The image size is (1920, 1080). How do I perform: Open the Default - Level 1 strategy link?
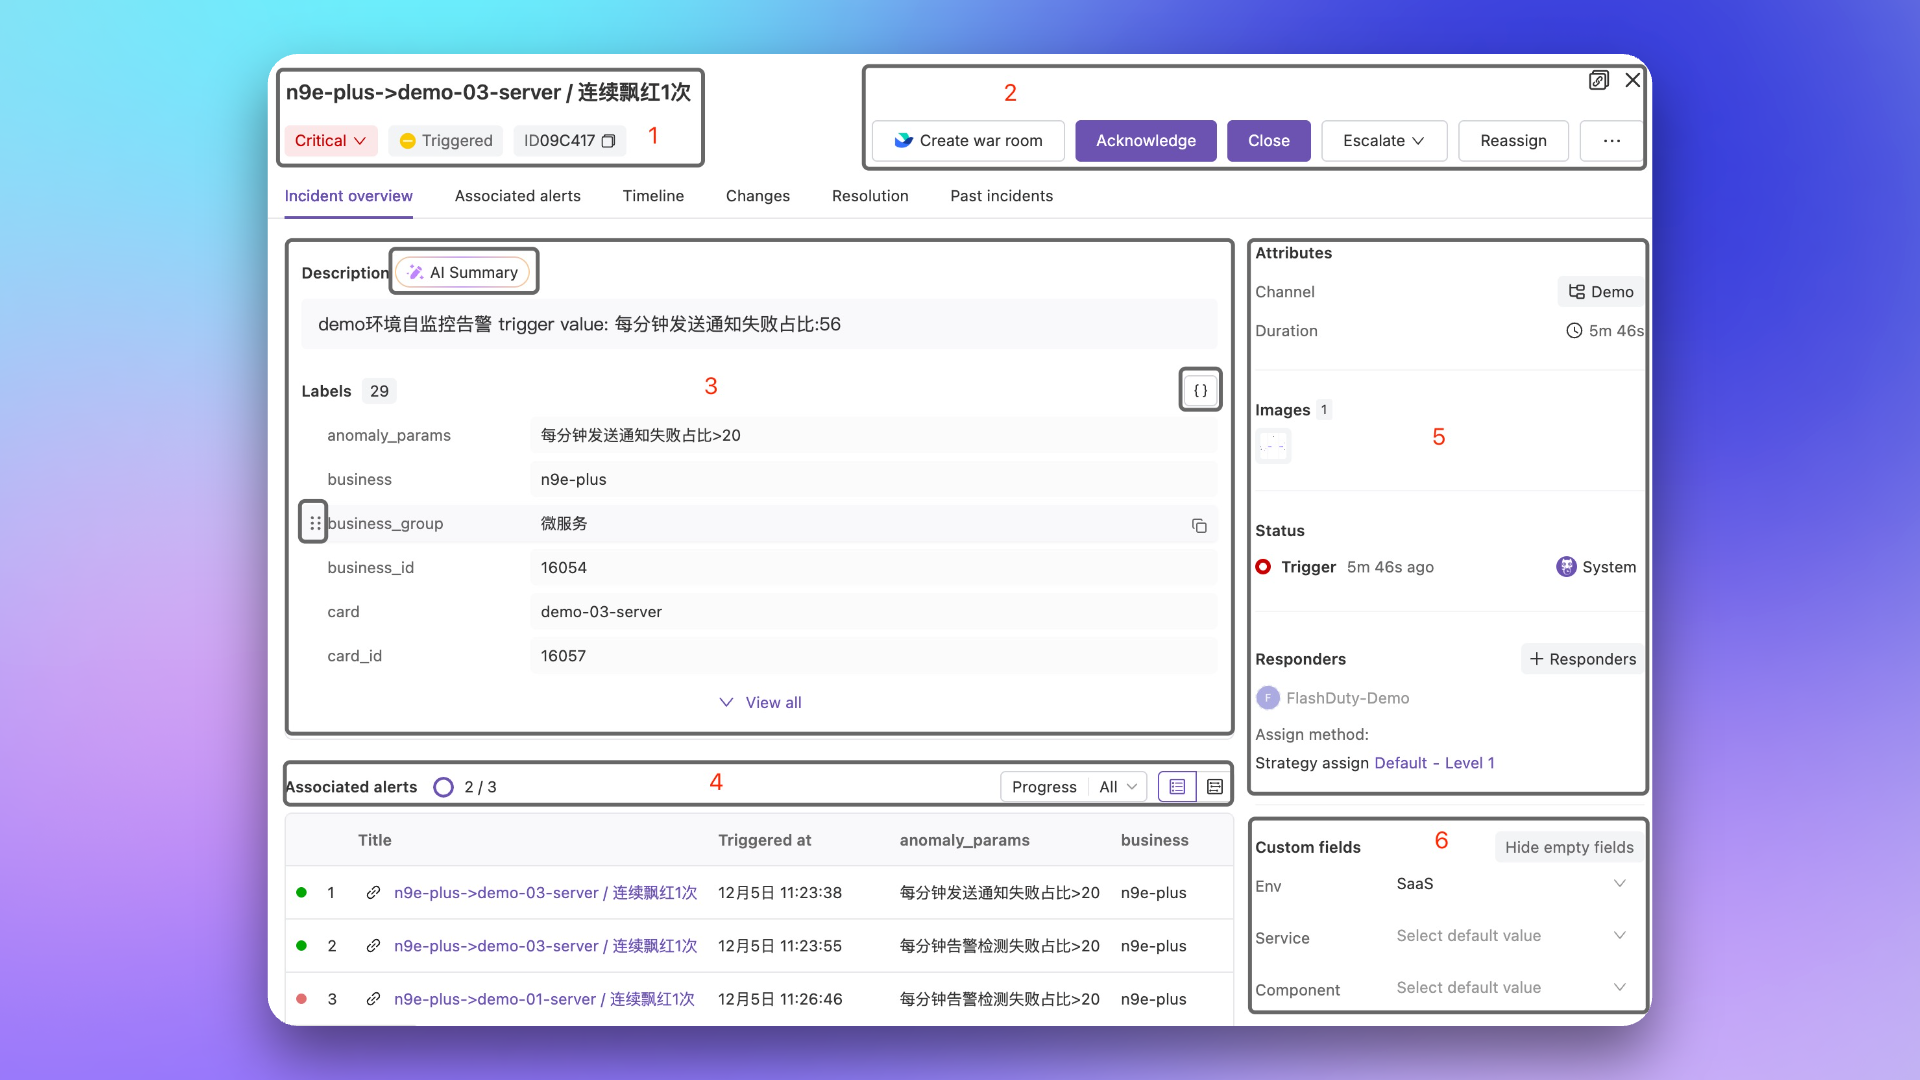coord(1434,763)
